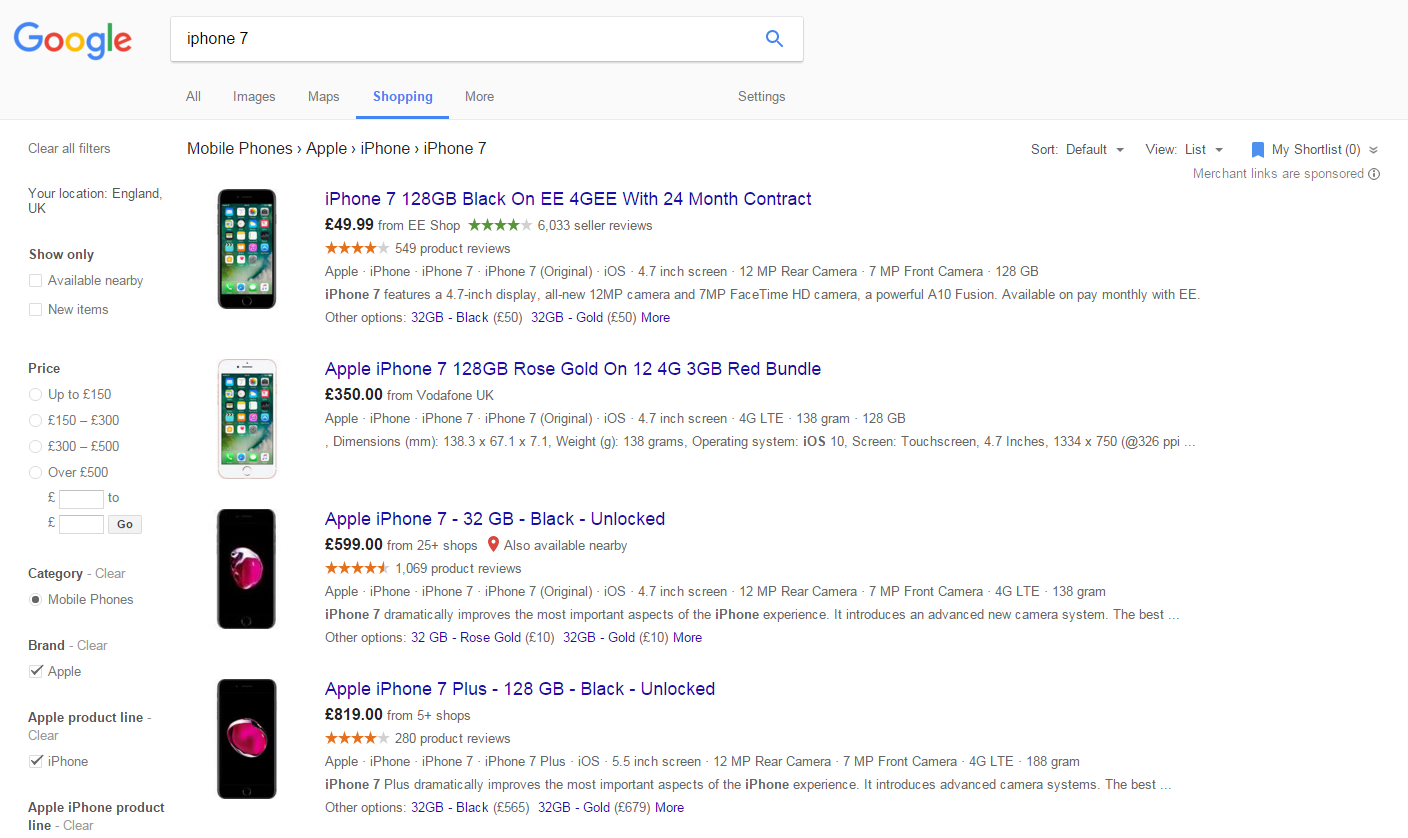Uncheck the iPhone product line checkbox
The width and height of the screenshot is (1408, 838).
pyautogui.click(x=36, y=761)
